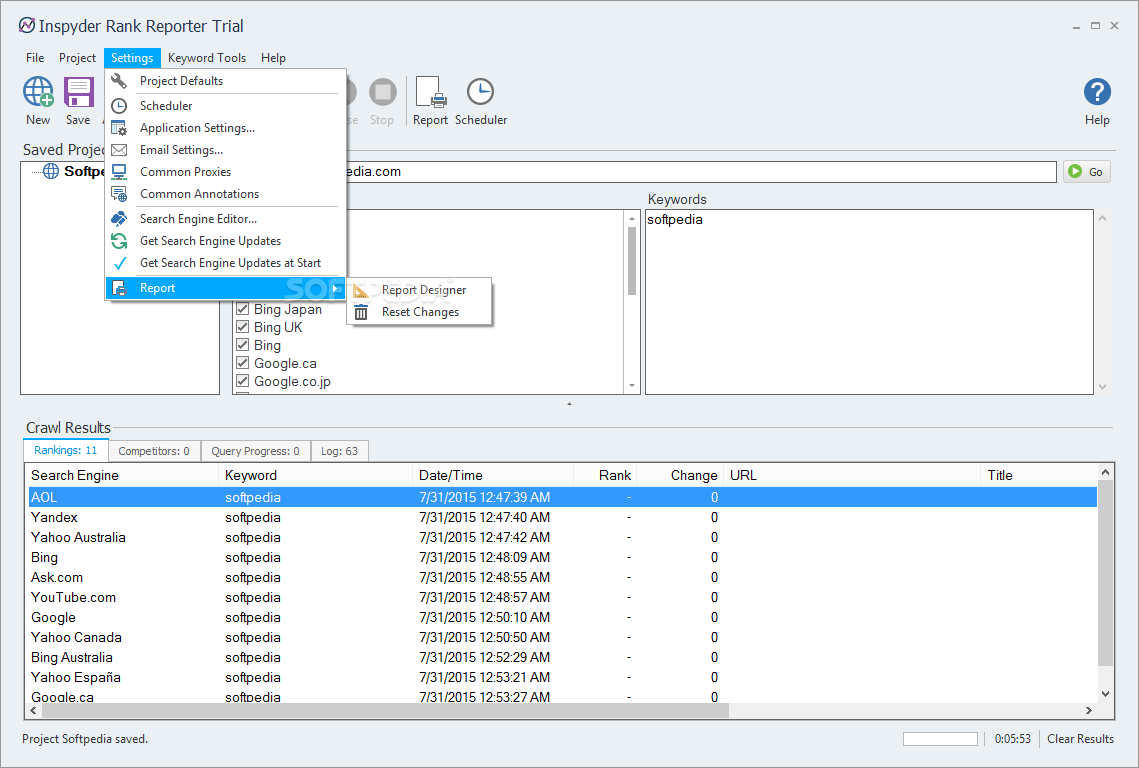This screenshot has height=768, width=1139.
Task: Open Report Designer from submenu
Action: 419,290
